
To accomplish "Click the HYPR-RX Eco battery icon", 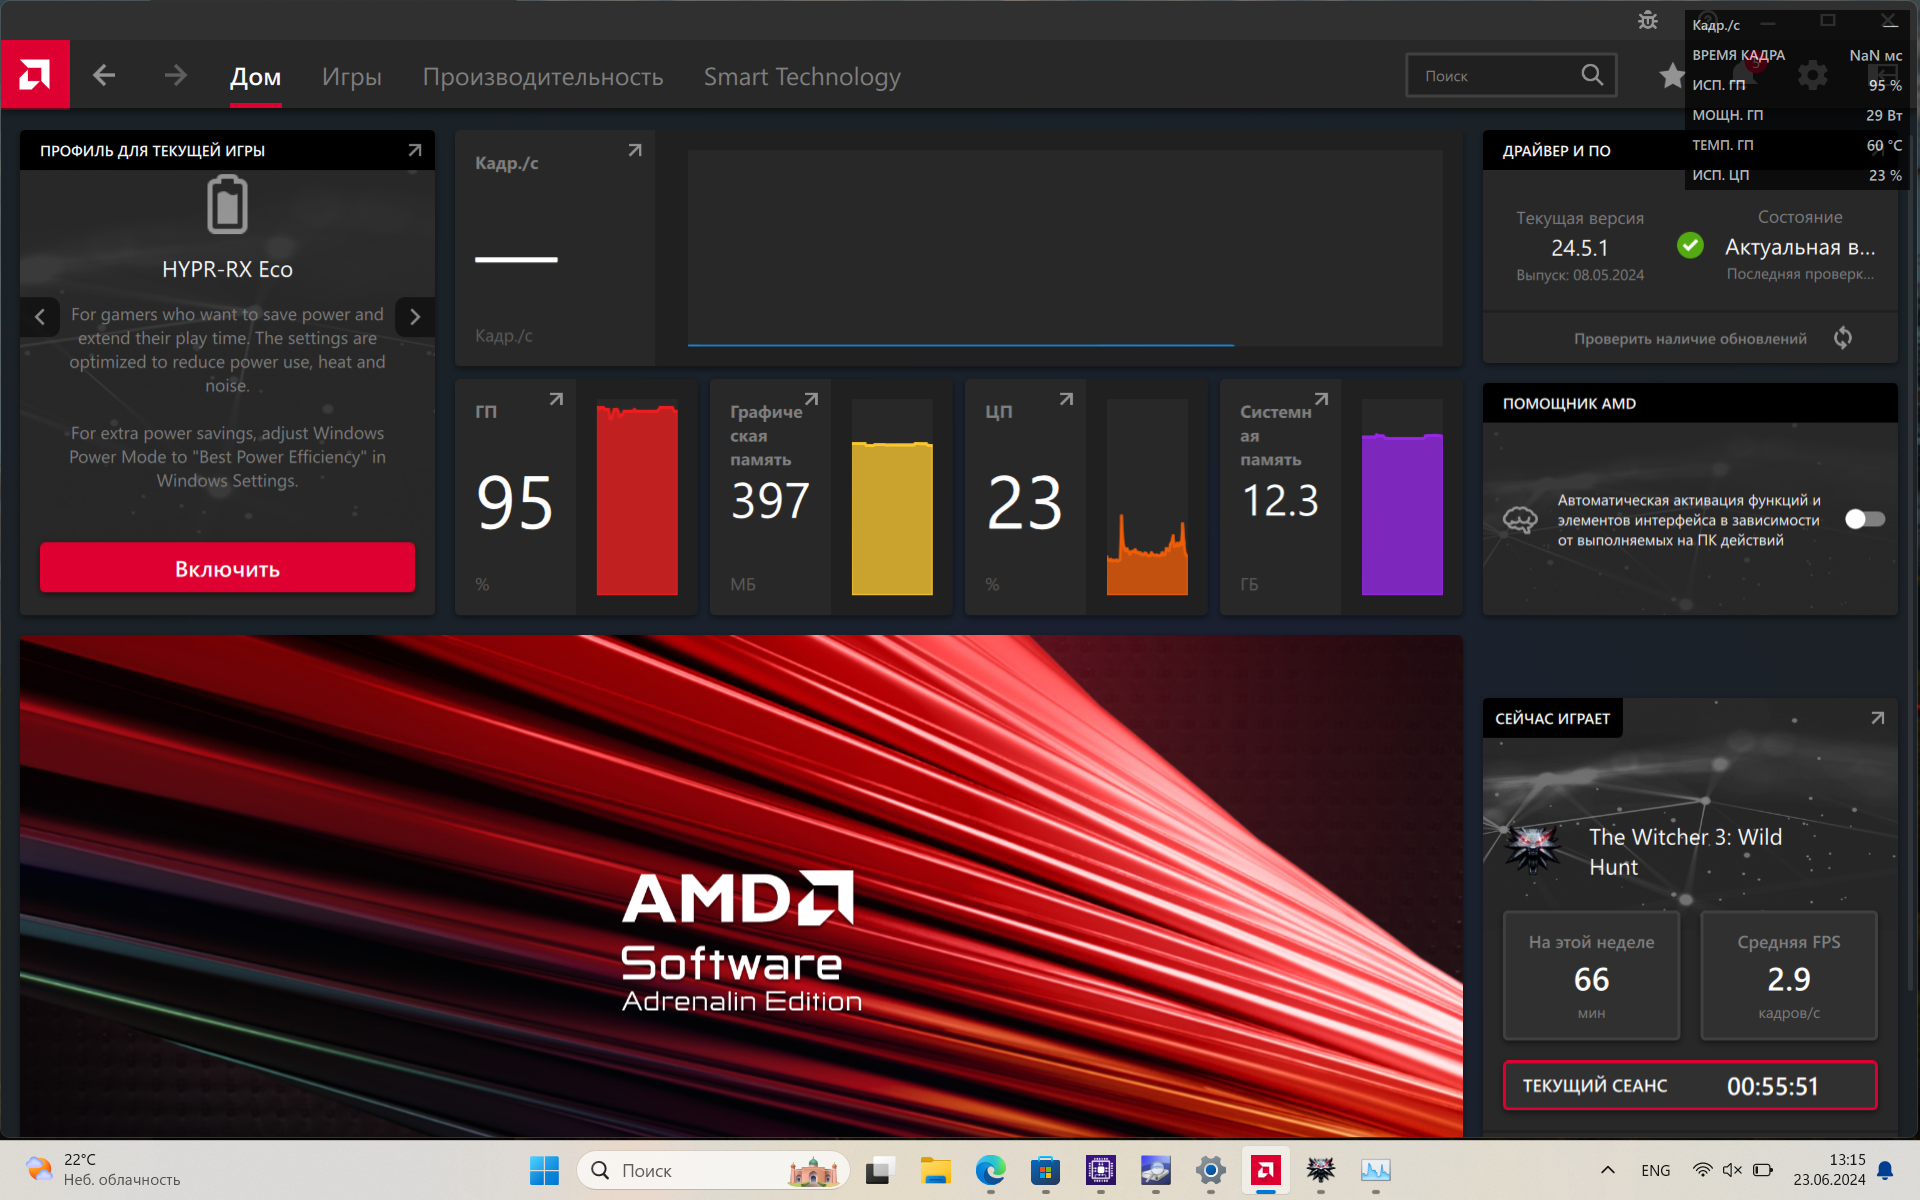I will click(x=227, y=204).
